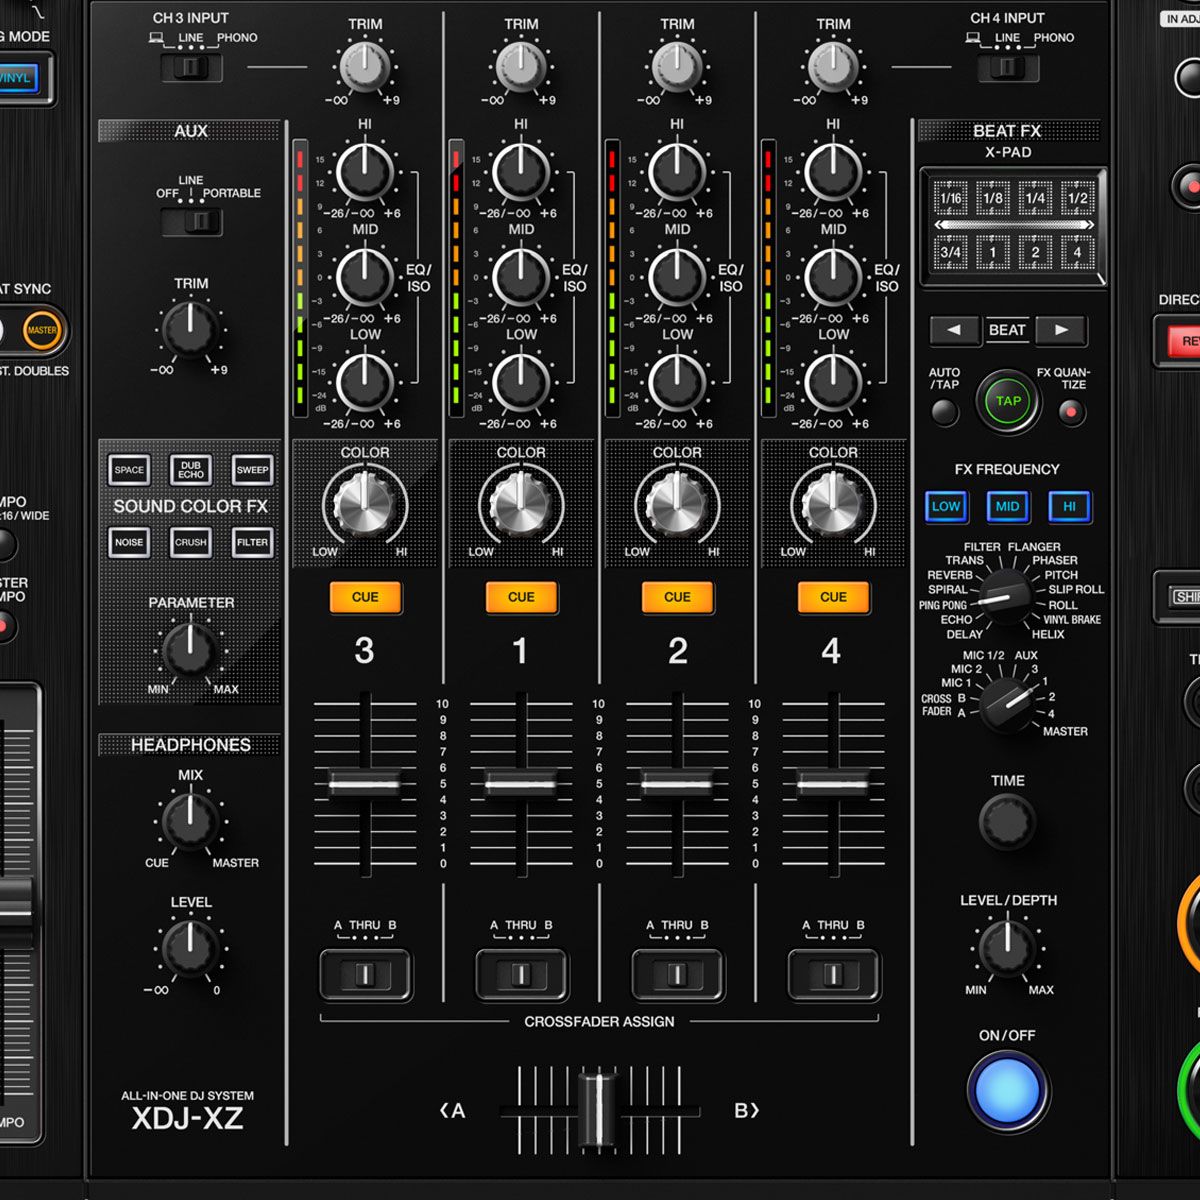The image size is (1200, 1200).
Task: Click the crossfader handle
Action: pyautogui.click(x=598, y=1109)
